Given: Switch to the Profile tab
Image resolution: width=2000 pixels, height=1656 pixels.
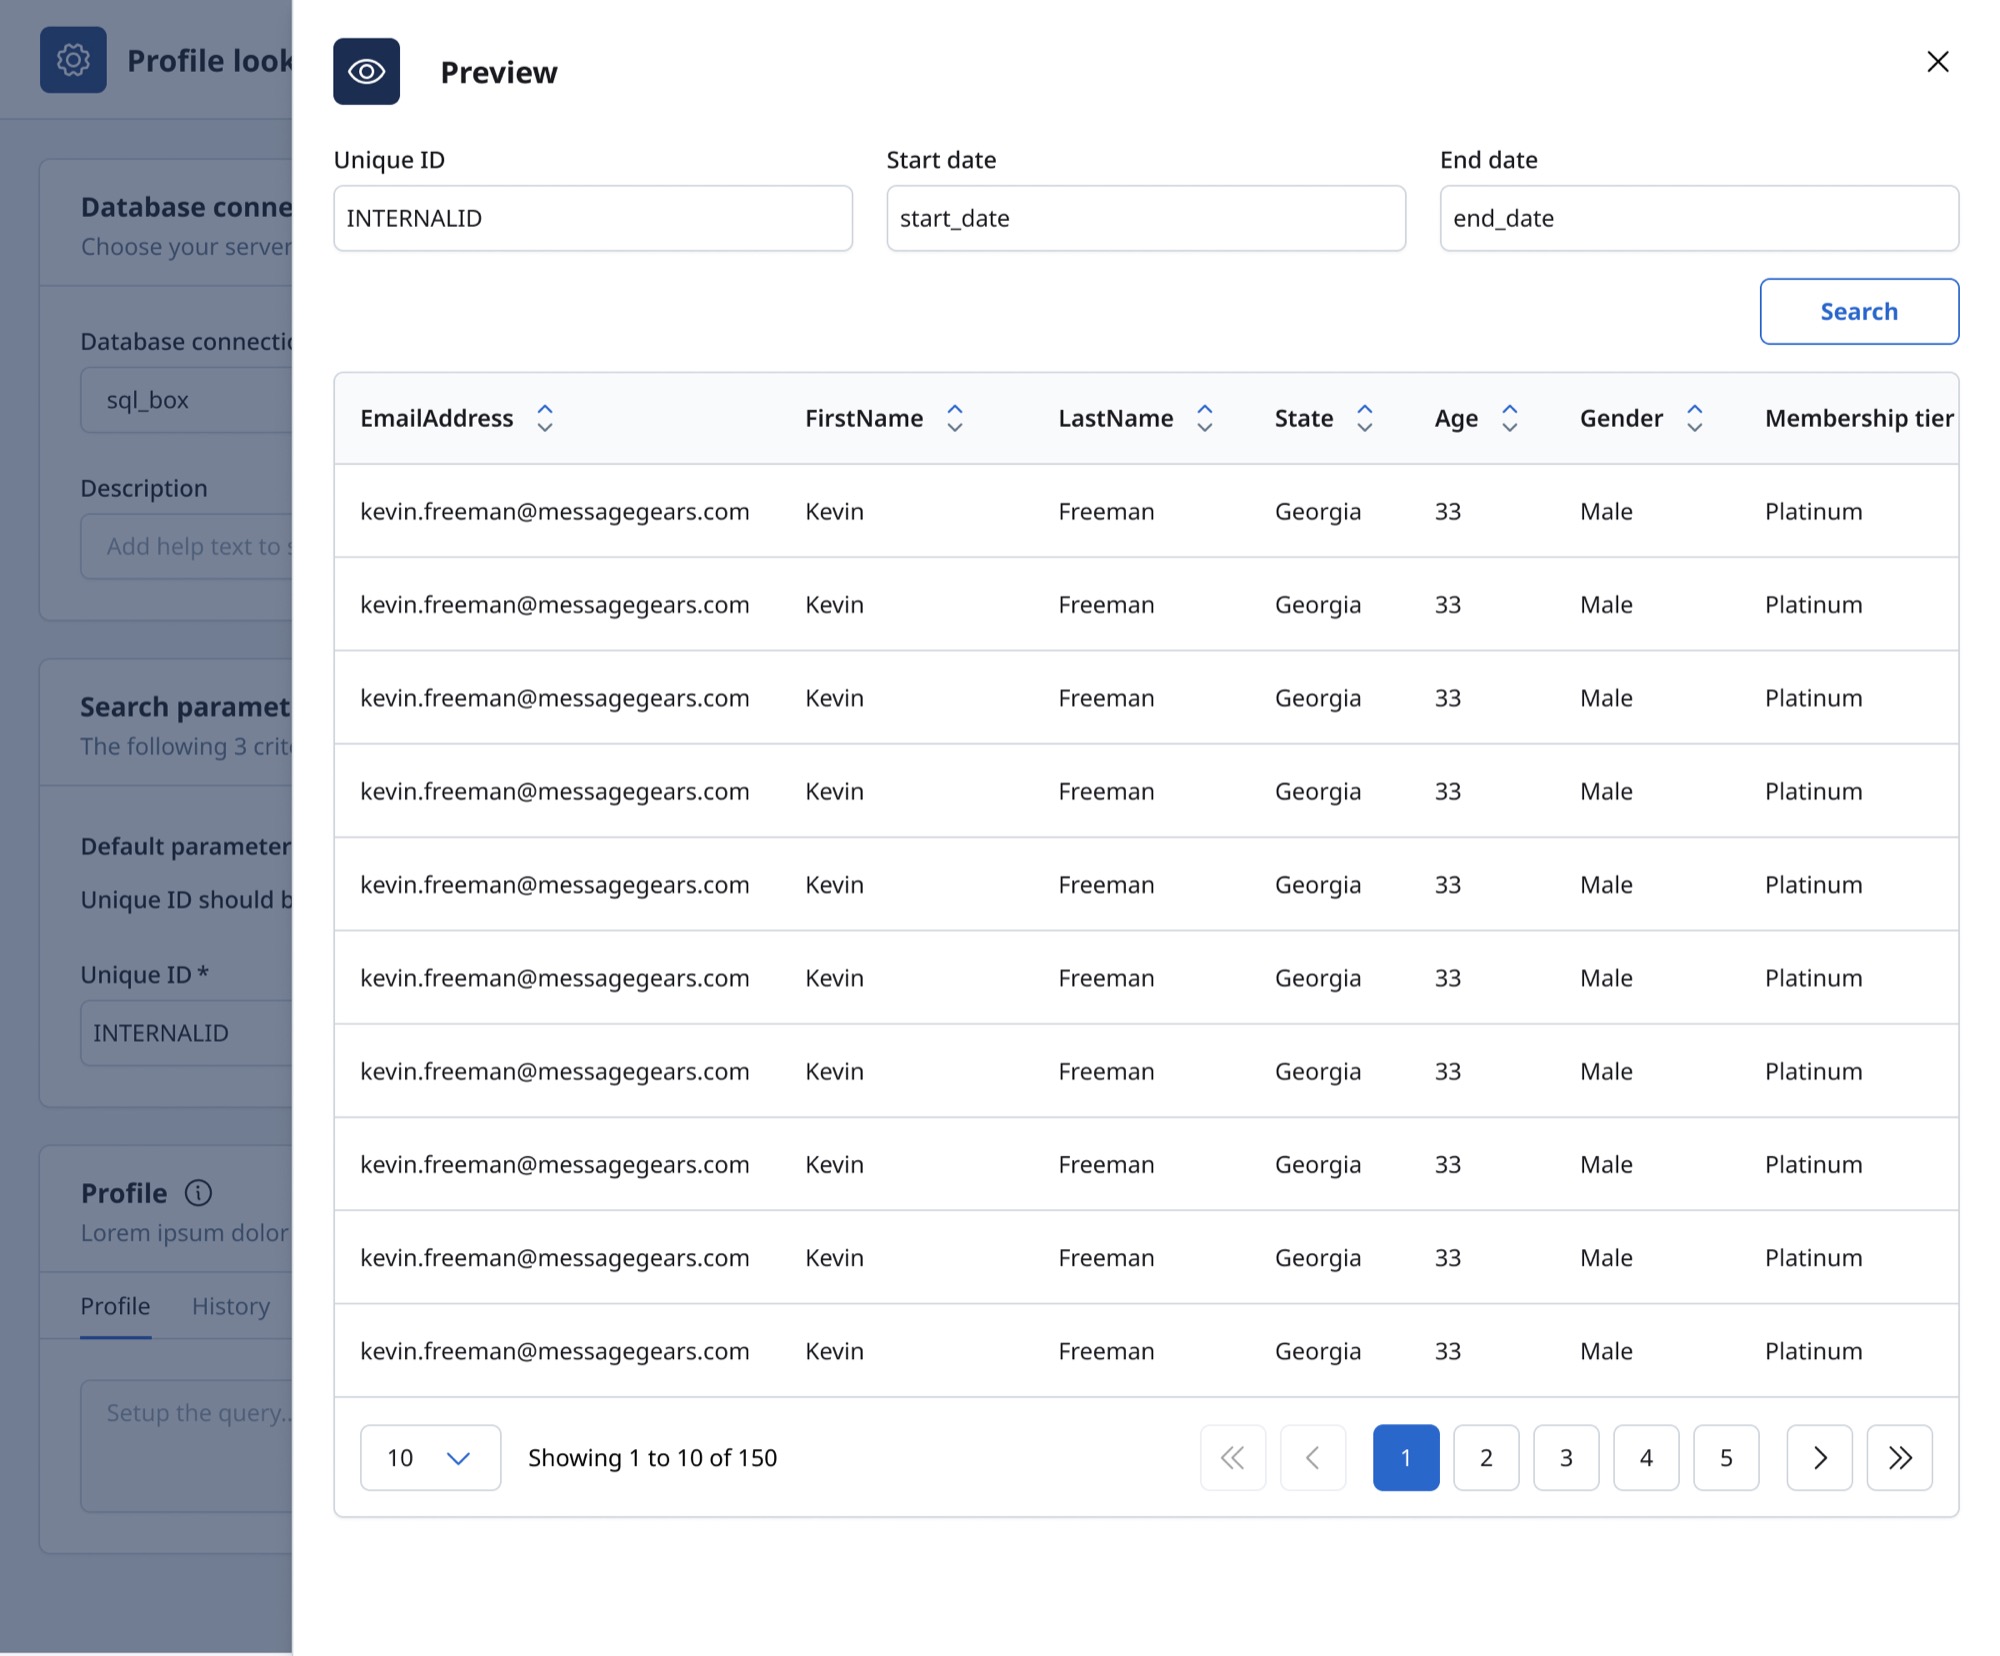Looking at the screenshot, I should [115, 1306].
